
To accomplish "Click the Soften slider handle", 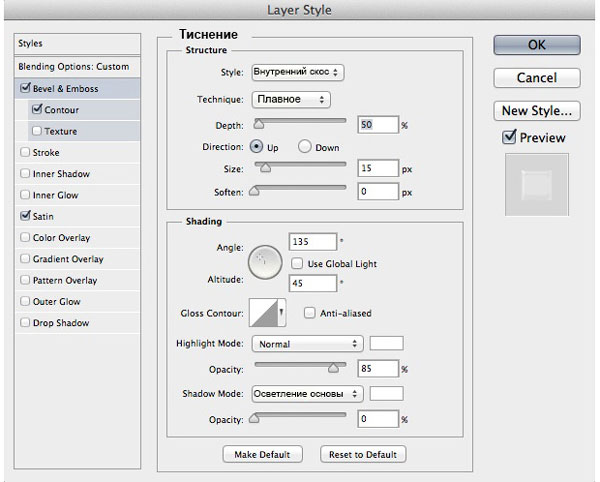I will click(254, 191).
